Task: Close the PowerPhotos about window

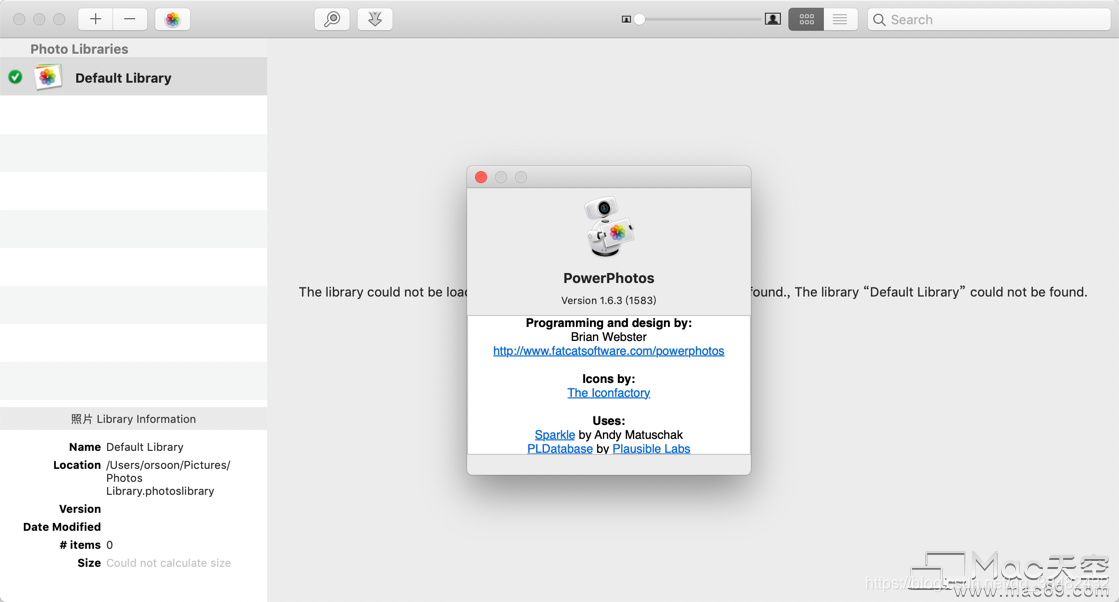Action: click(x=481, y=177)
